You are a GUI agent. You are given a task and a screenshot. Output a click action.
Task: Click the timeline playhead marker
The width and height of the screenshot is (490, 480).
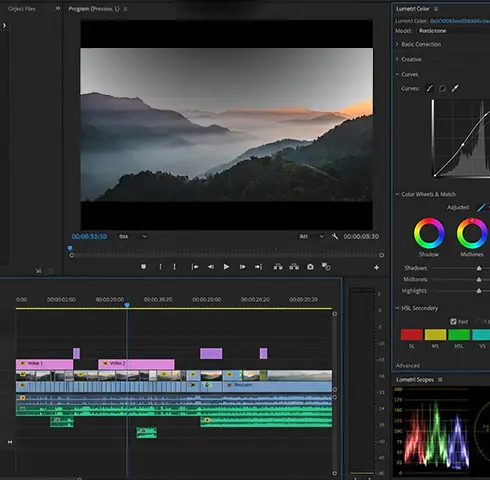[127, 305]
